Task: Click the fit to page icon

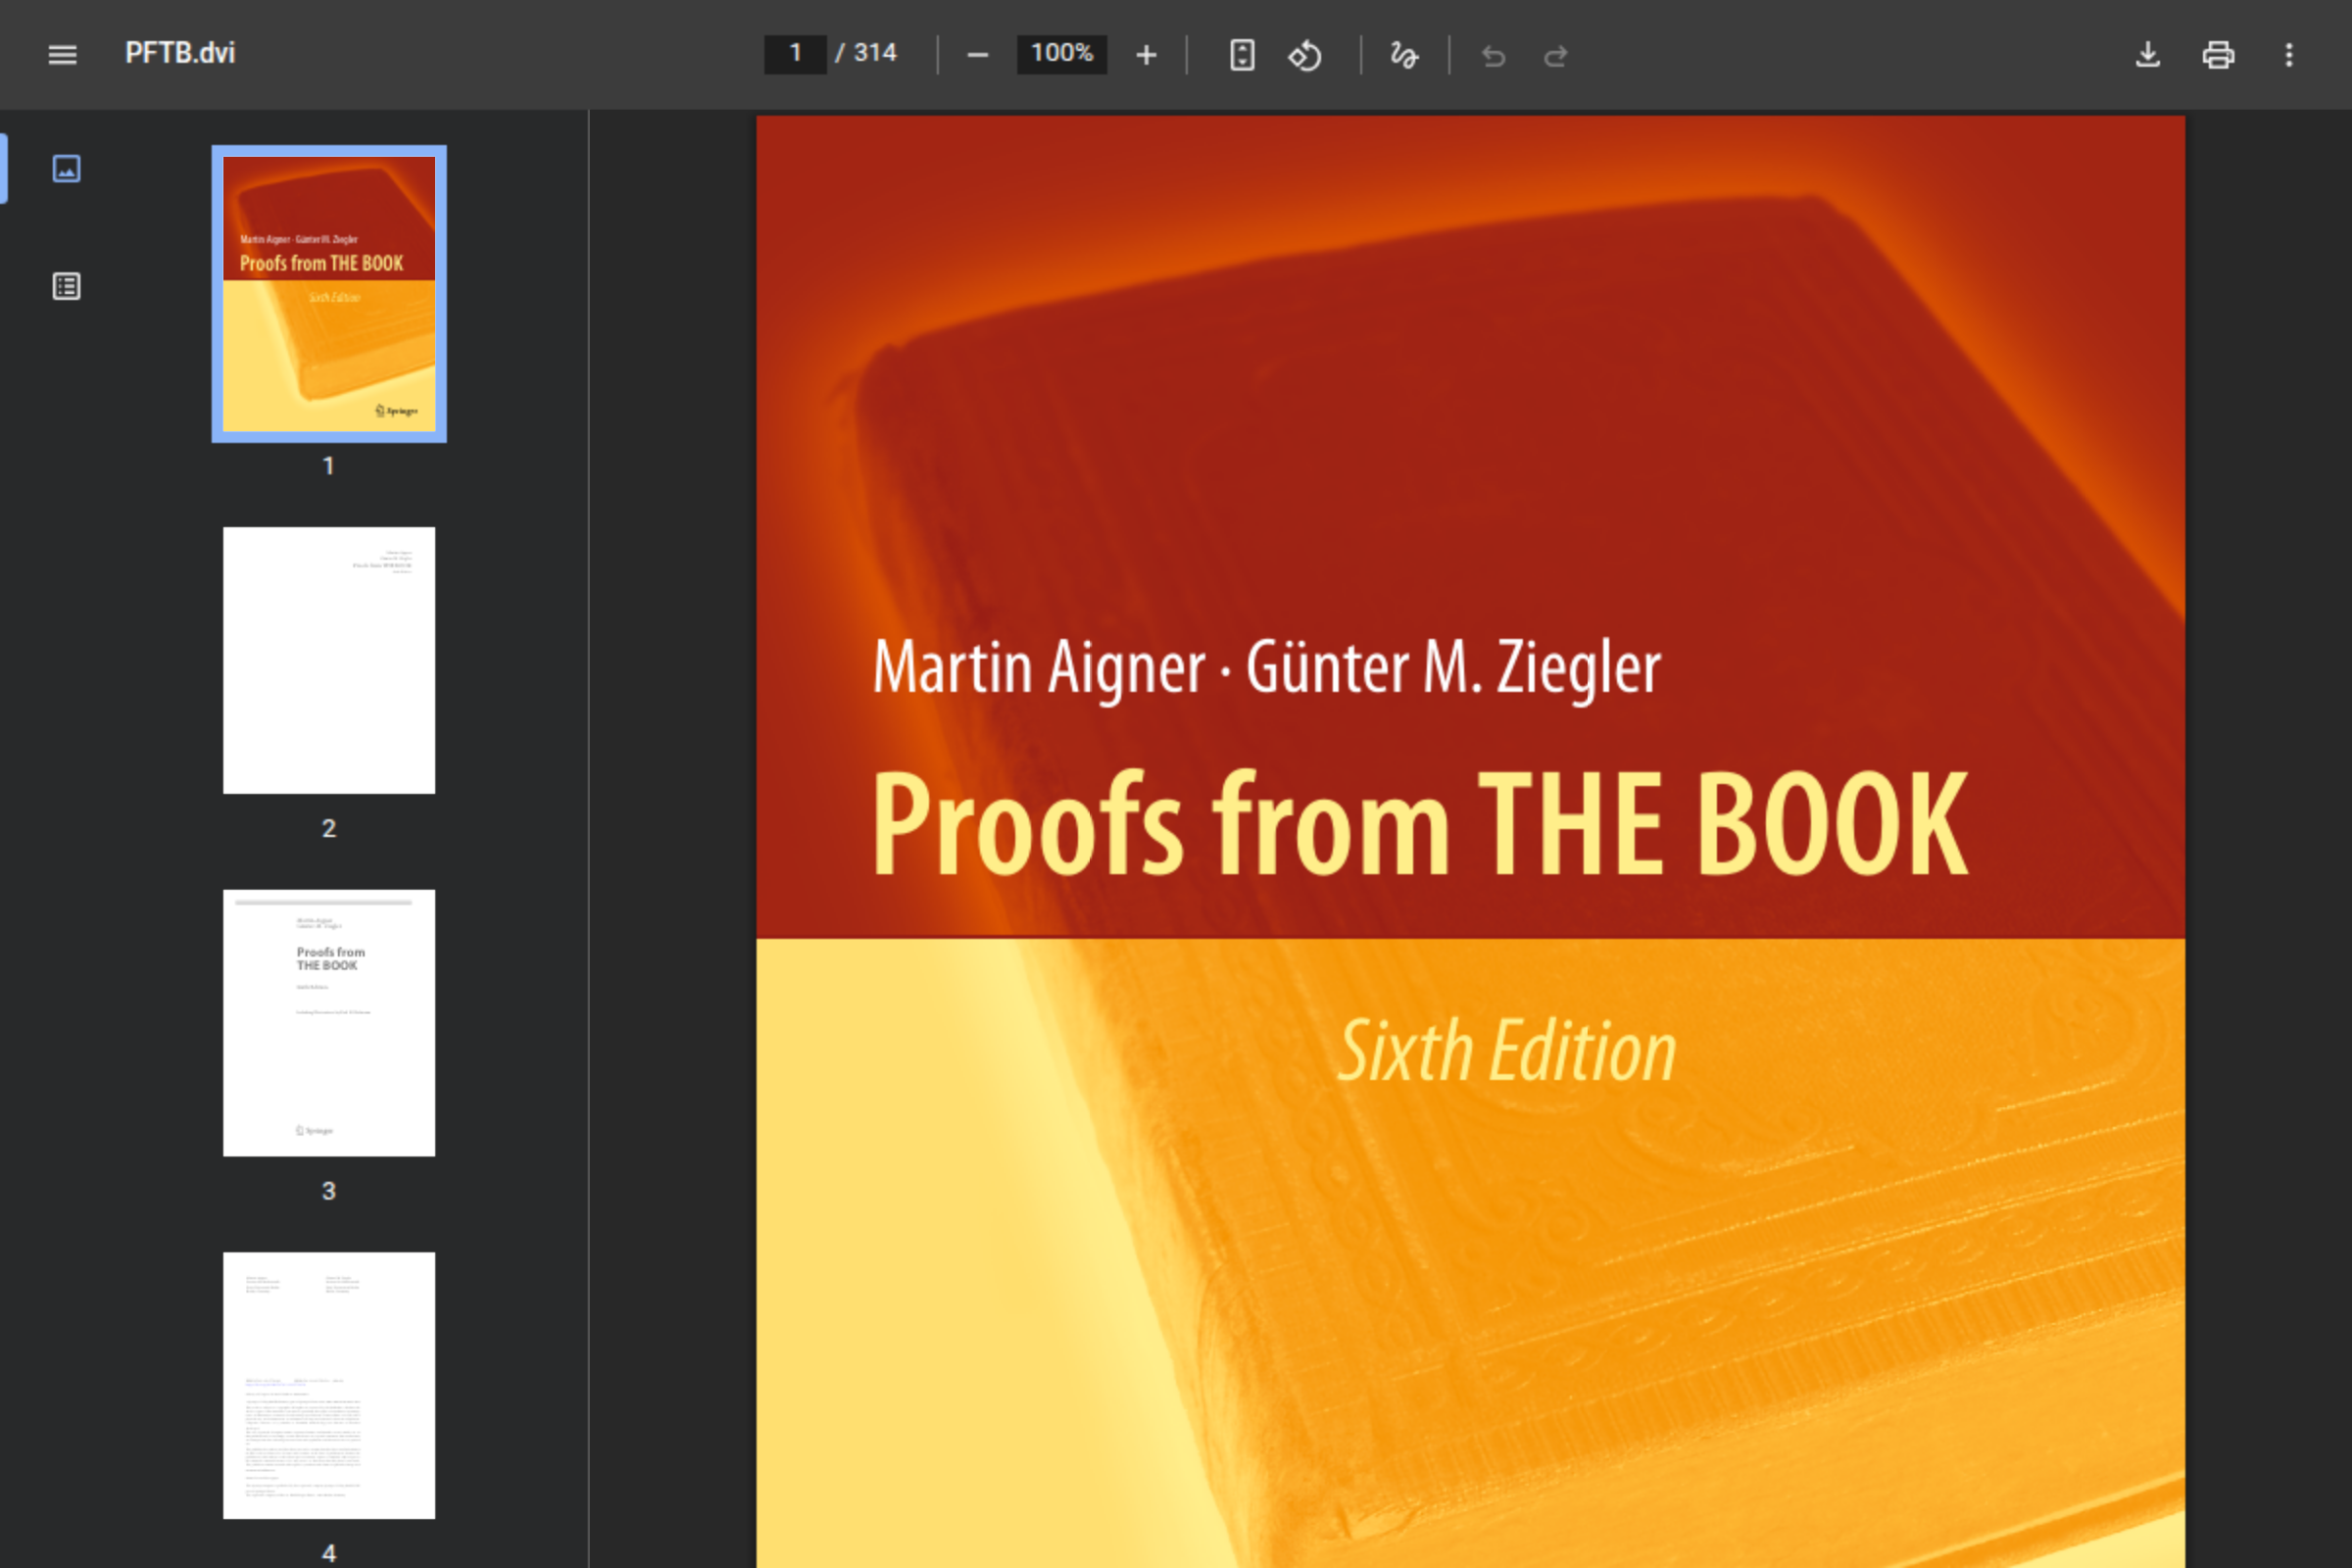Action: tap(1241, 55)
